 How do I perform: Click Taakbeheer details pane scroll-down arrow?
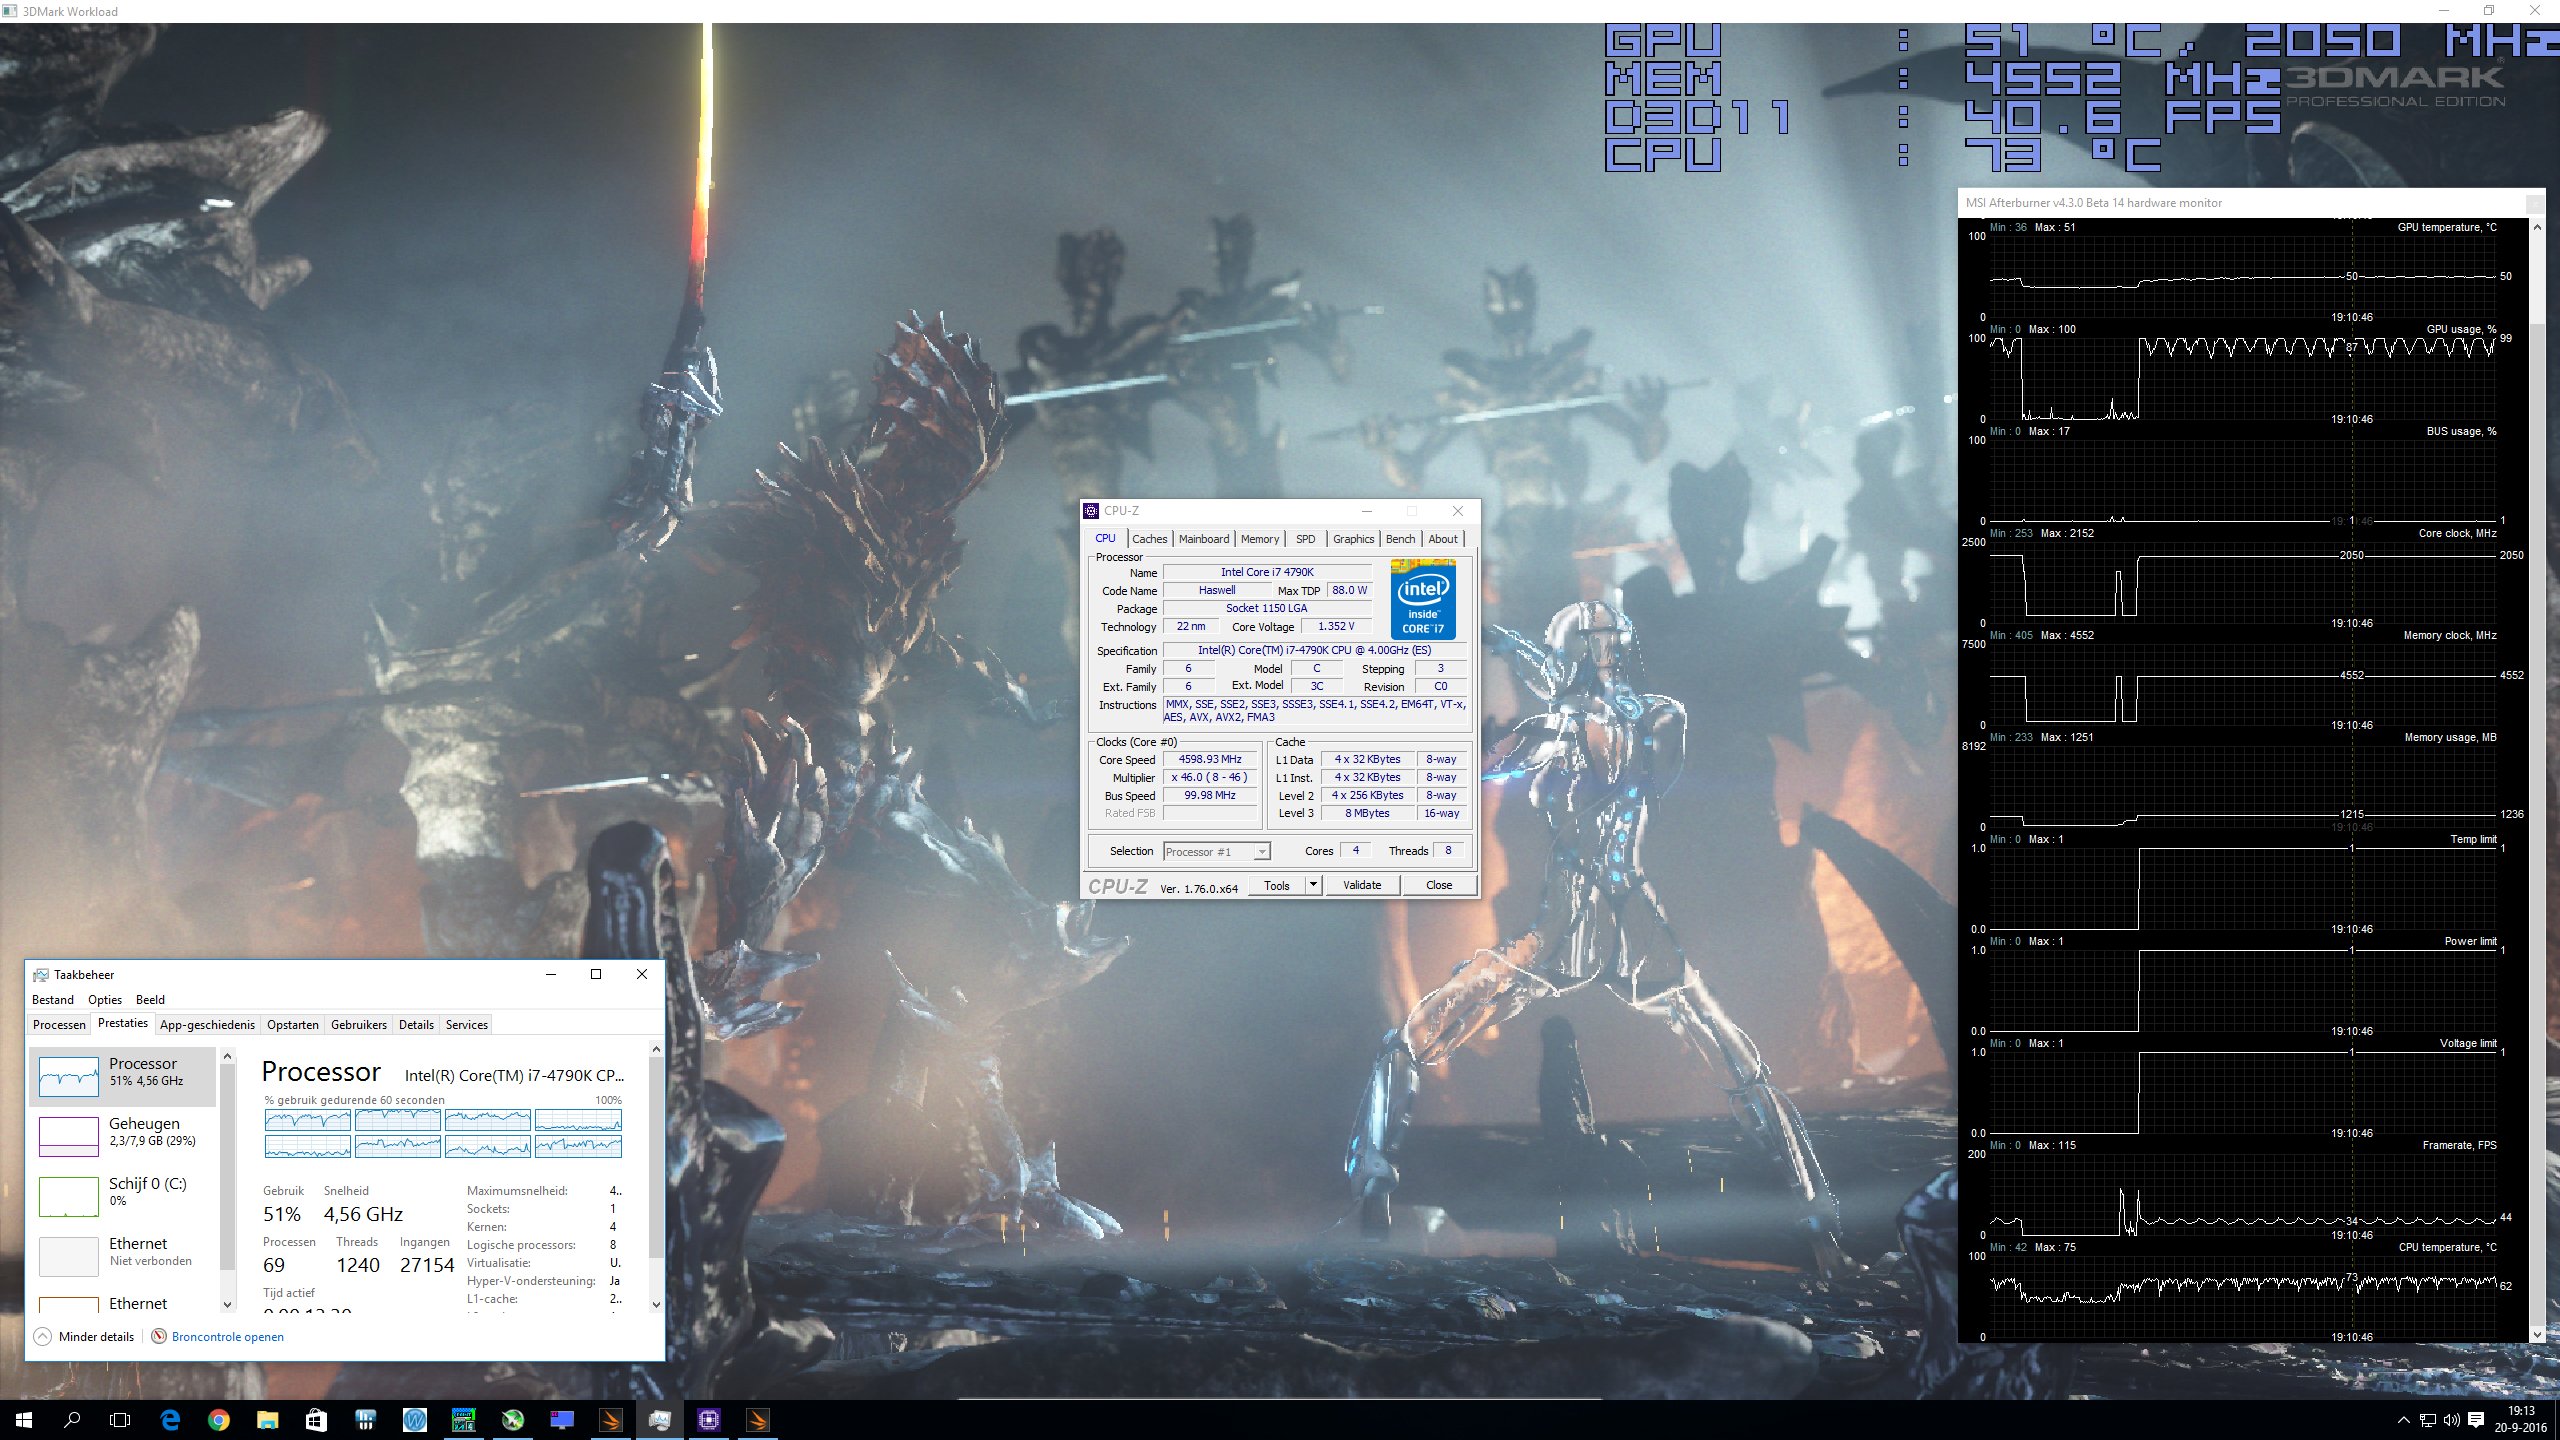pyautogui.click(x=656, y=1304)
